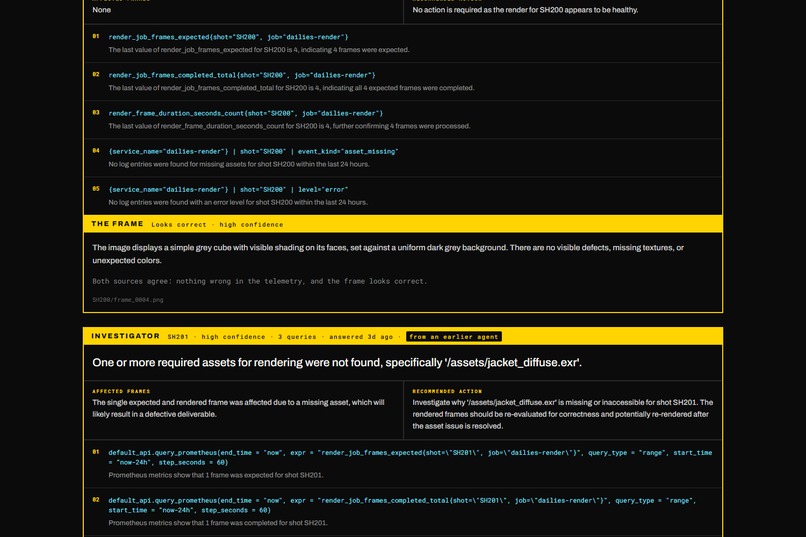This screenshot has height=537, width=806.
Task: Click the level="error" log query for SH200
Action: pos(228,189)
